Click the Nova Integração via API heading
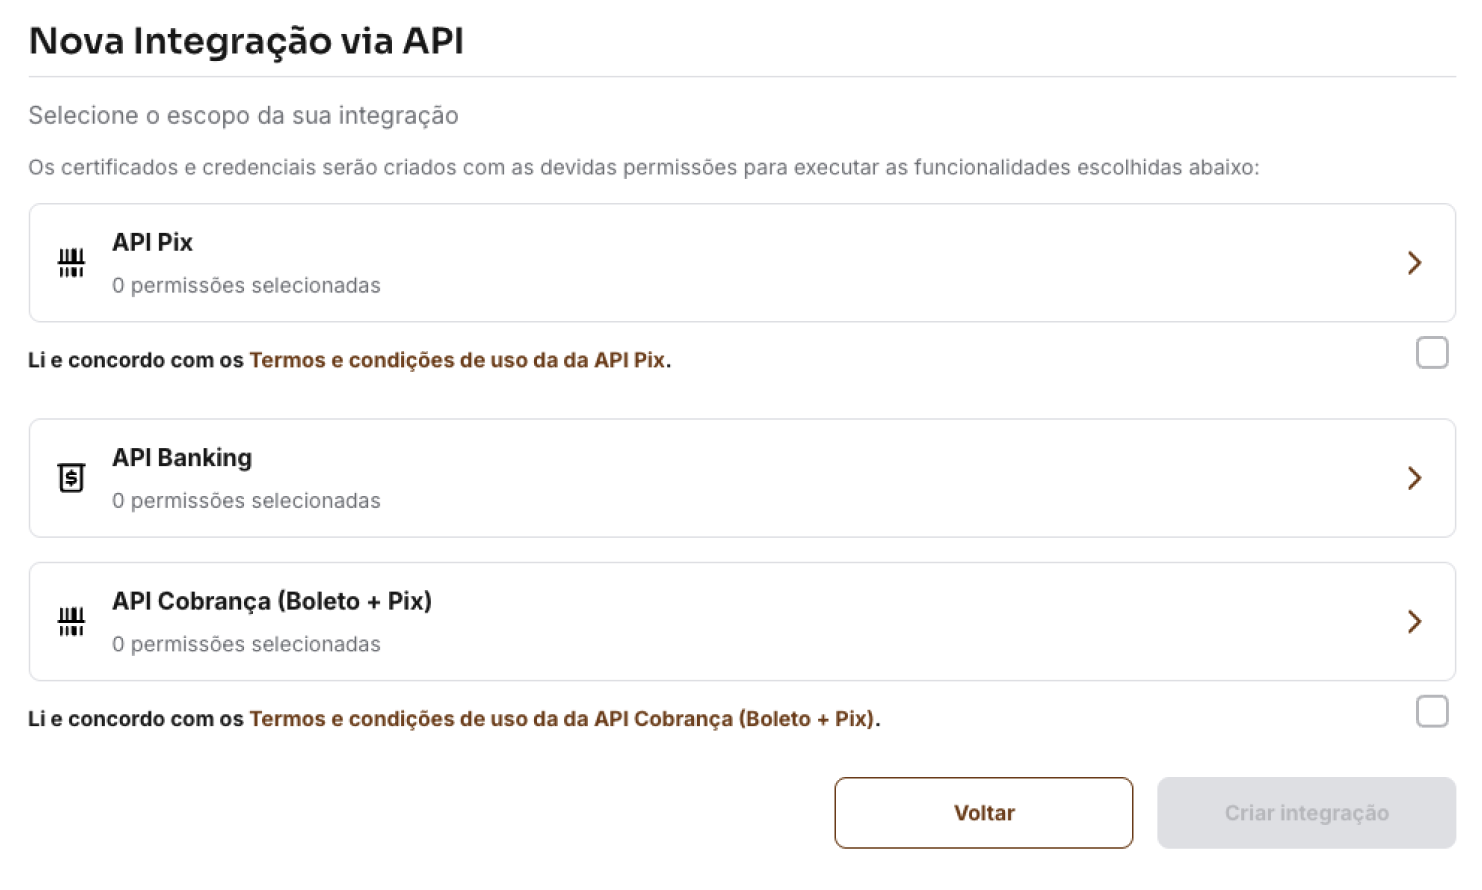The height and width of the screenshot is (890, 1482). coord(246,41)
